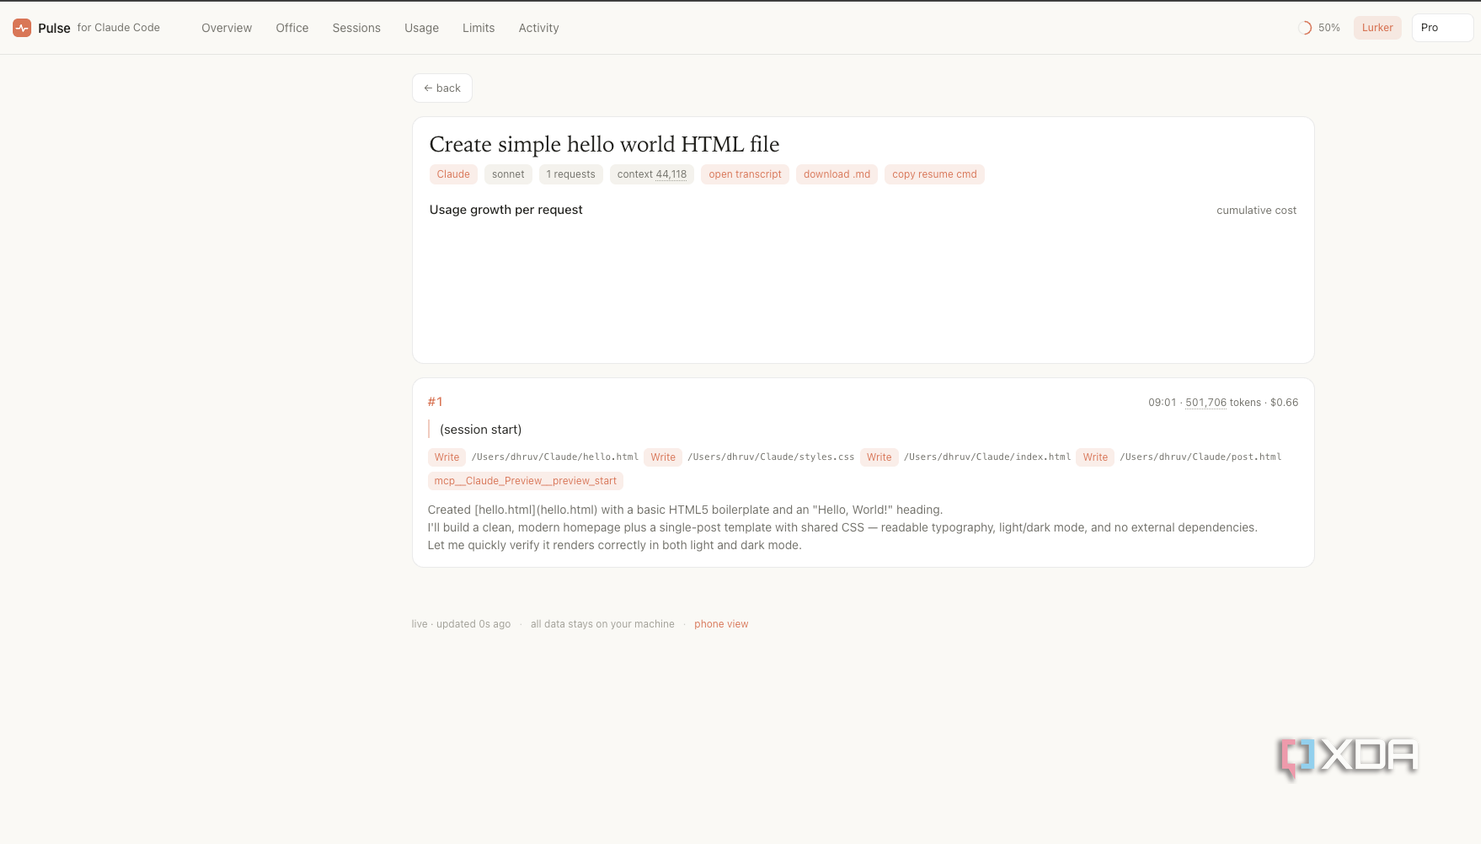1481x844 pixels.
Task: Click the Claude tag
Action: 453,174
